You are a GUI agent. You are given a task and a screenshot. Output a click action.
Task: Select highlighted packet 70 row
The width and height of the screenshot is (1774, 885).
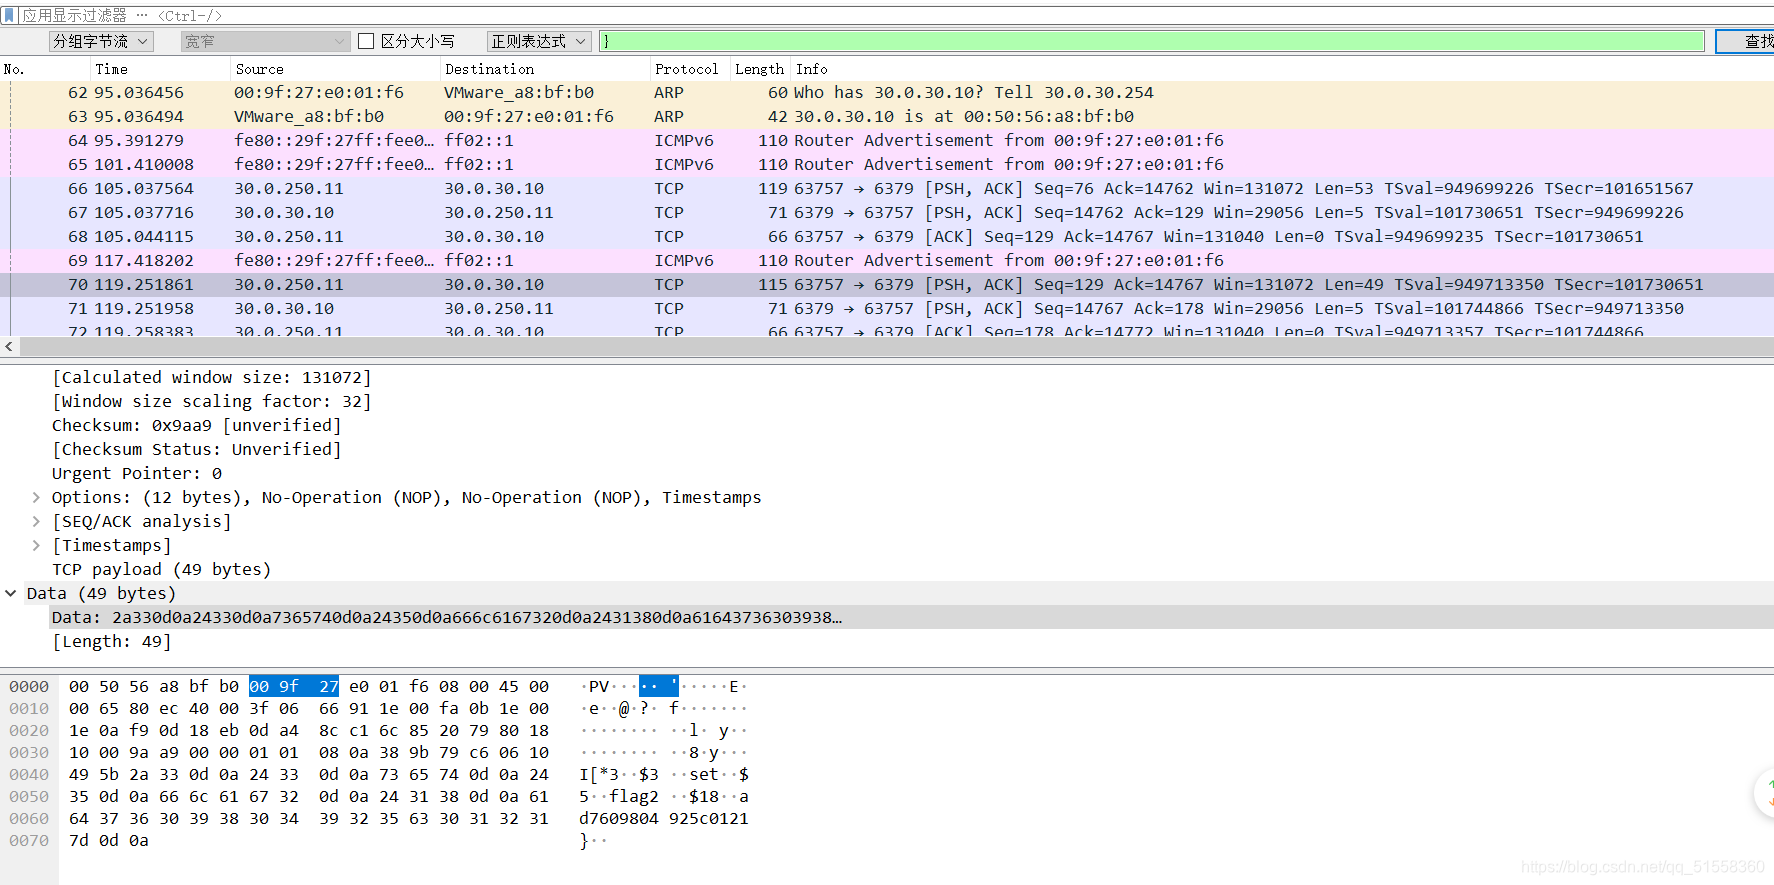tap(887, 284)
